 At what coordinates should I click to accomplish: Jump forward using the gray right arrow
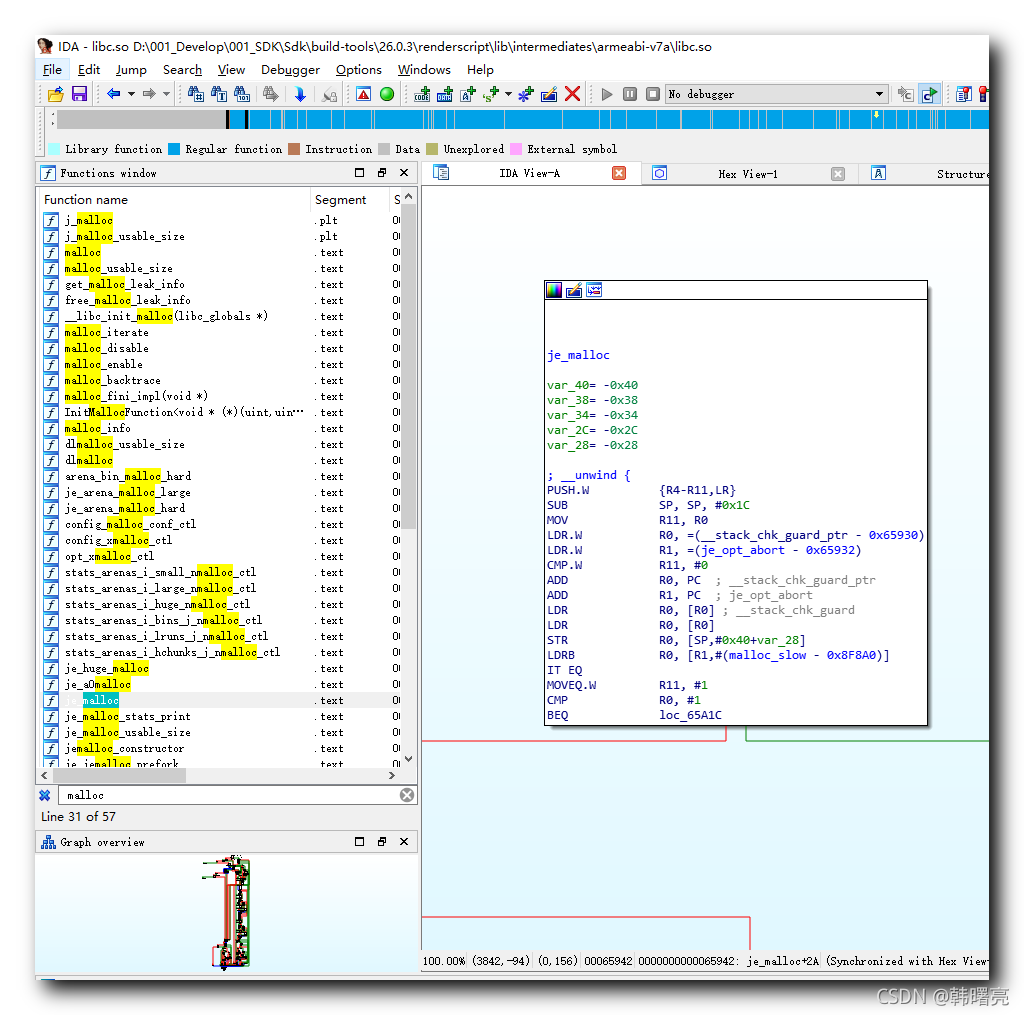coord(150,94)
